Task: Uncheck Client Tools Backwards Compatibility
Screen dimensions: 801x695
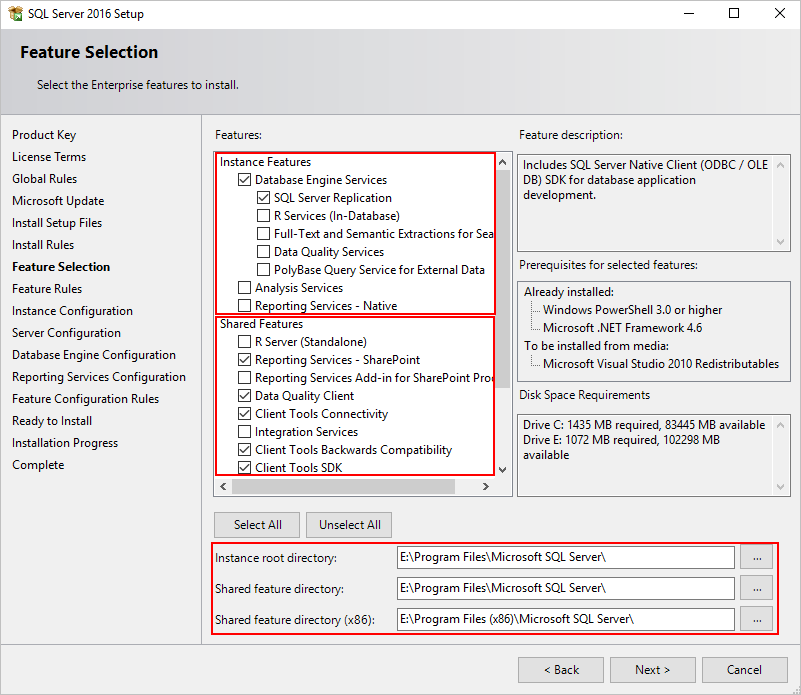Action: (x=244, y=450)
